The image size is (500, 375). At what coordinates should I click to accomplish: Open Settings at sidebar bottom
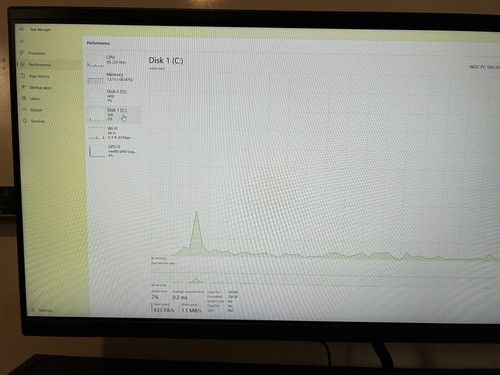[42, 310]
